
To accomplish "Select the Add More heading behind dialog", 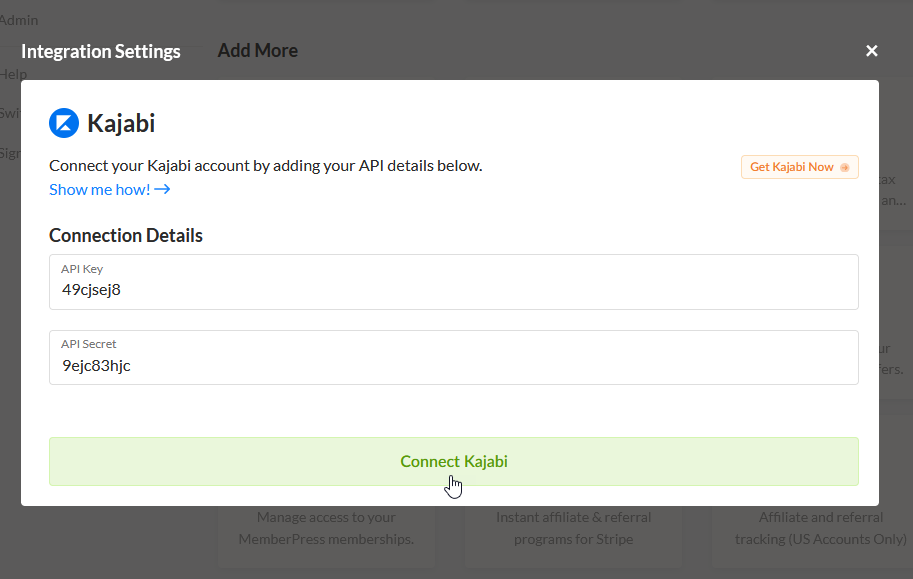I will (x=257, y=51).
